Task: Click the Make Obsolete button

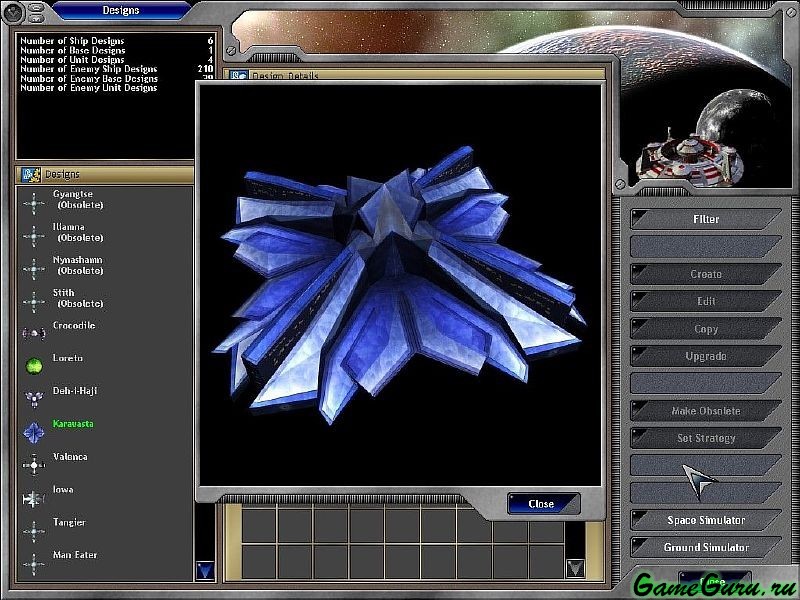Action: [x=706, y=411]
